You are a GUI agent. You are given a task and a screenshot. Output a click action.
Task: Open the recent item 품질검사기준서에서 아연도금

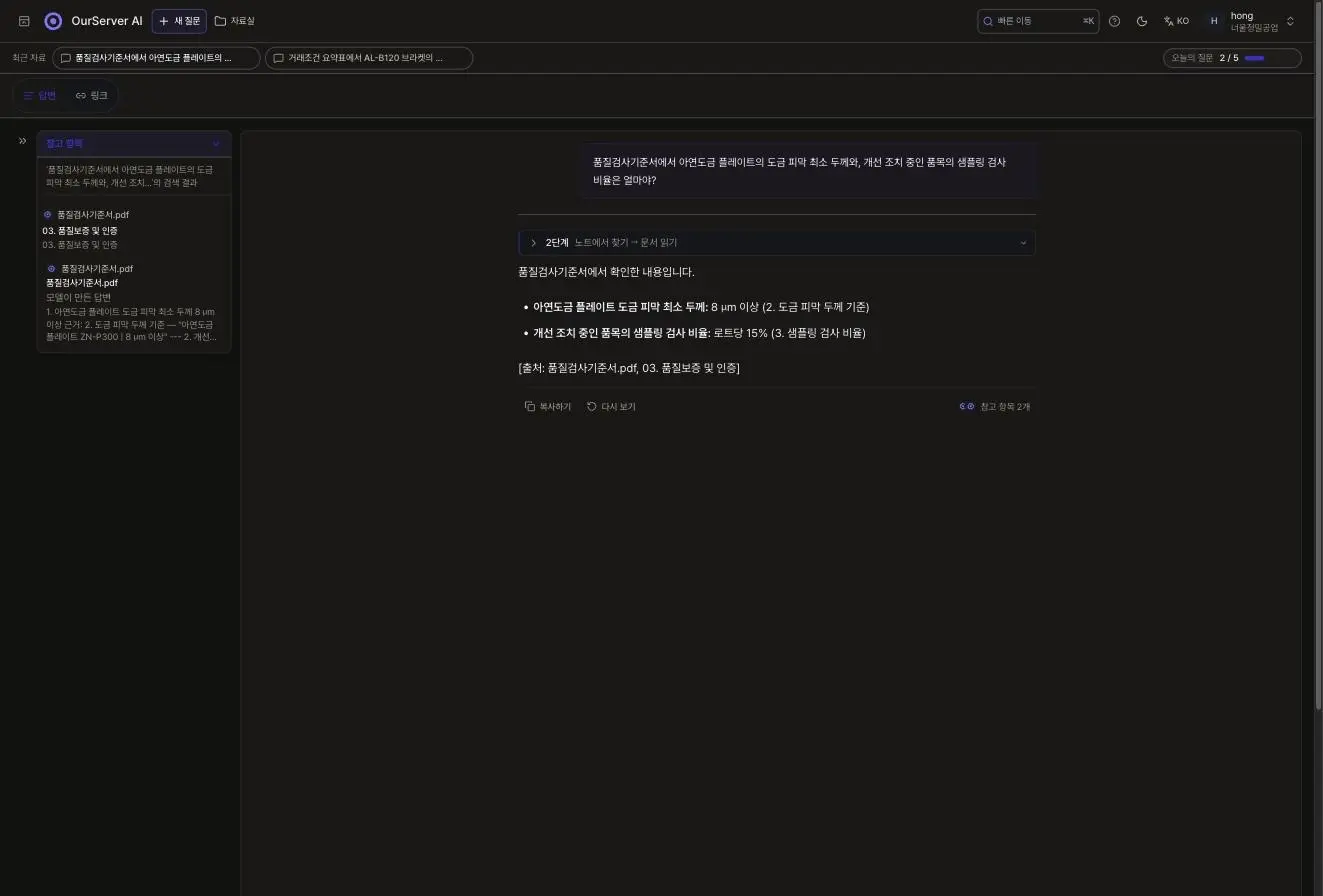pyautogui.click(x=156, y=58)
